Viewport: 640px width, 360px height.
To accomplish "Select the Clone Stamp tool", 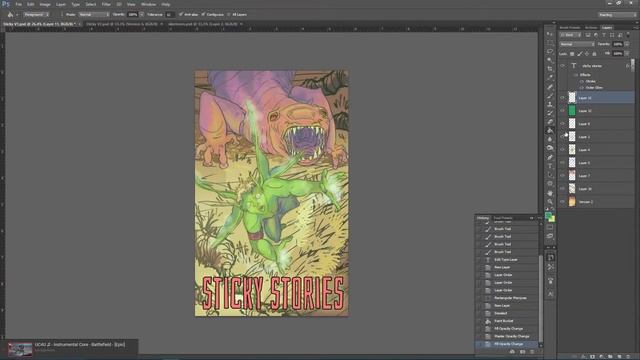I will tap(550, 104).
